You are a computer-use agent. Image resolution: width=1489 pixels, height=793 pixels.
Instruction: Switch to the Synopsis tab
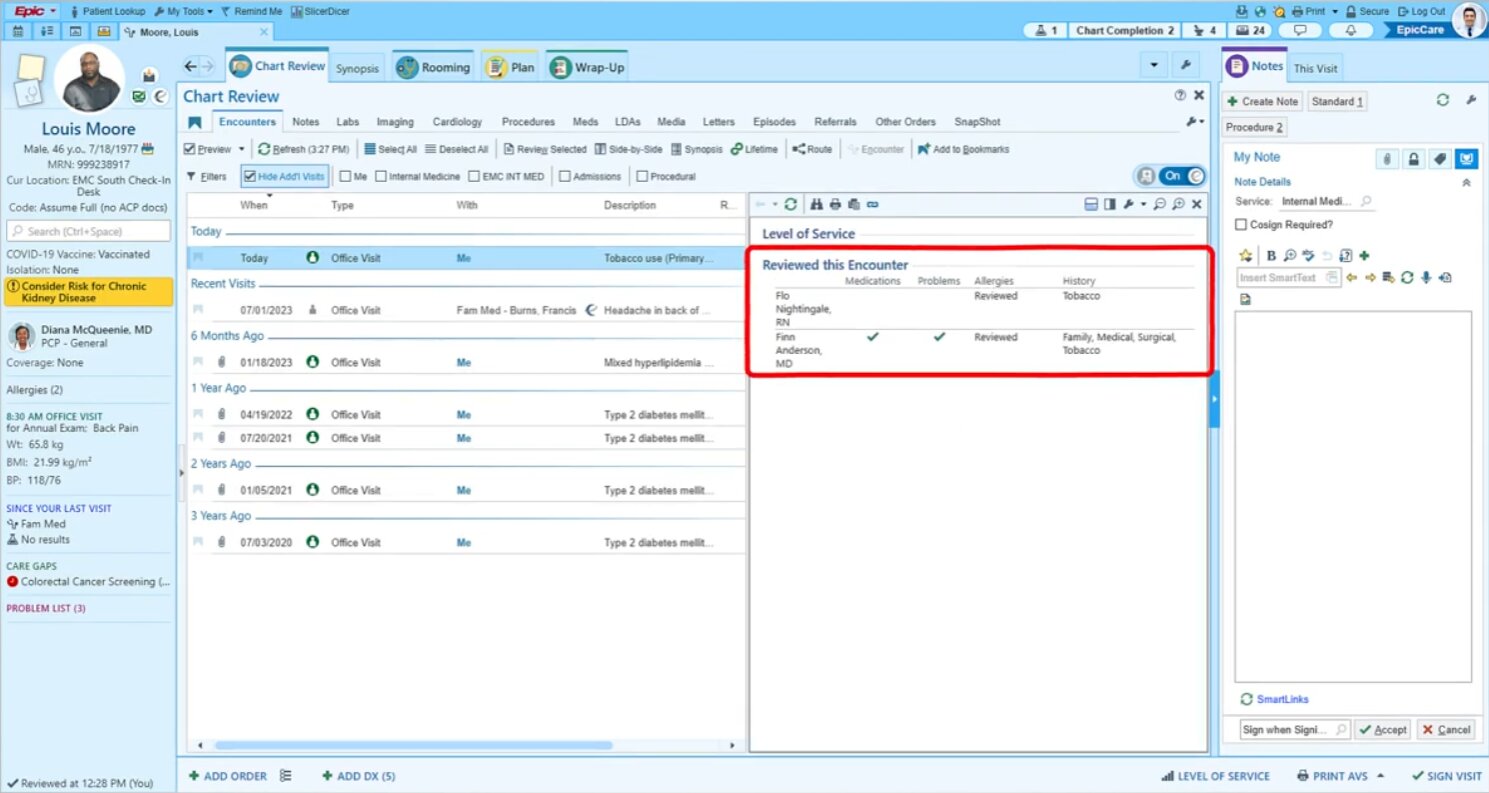[358, 68]
